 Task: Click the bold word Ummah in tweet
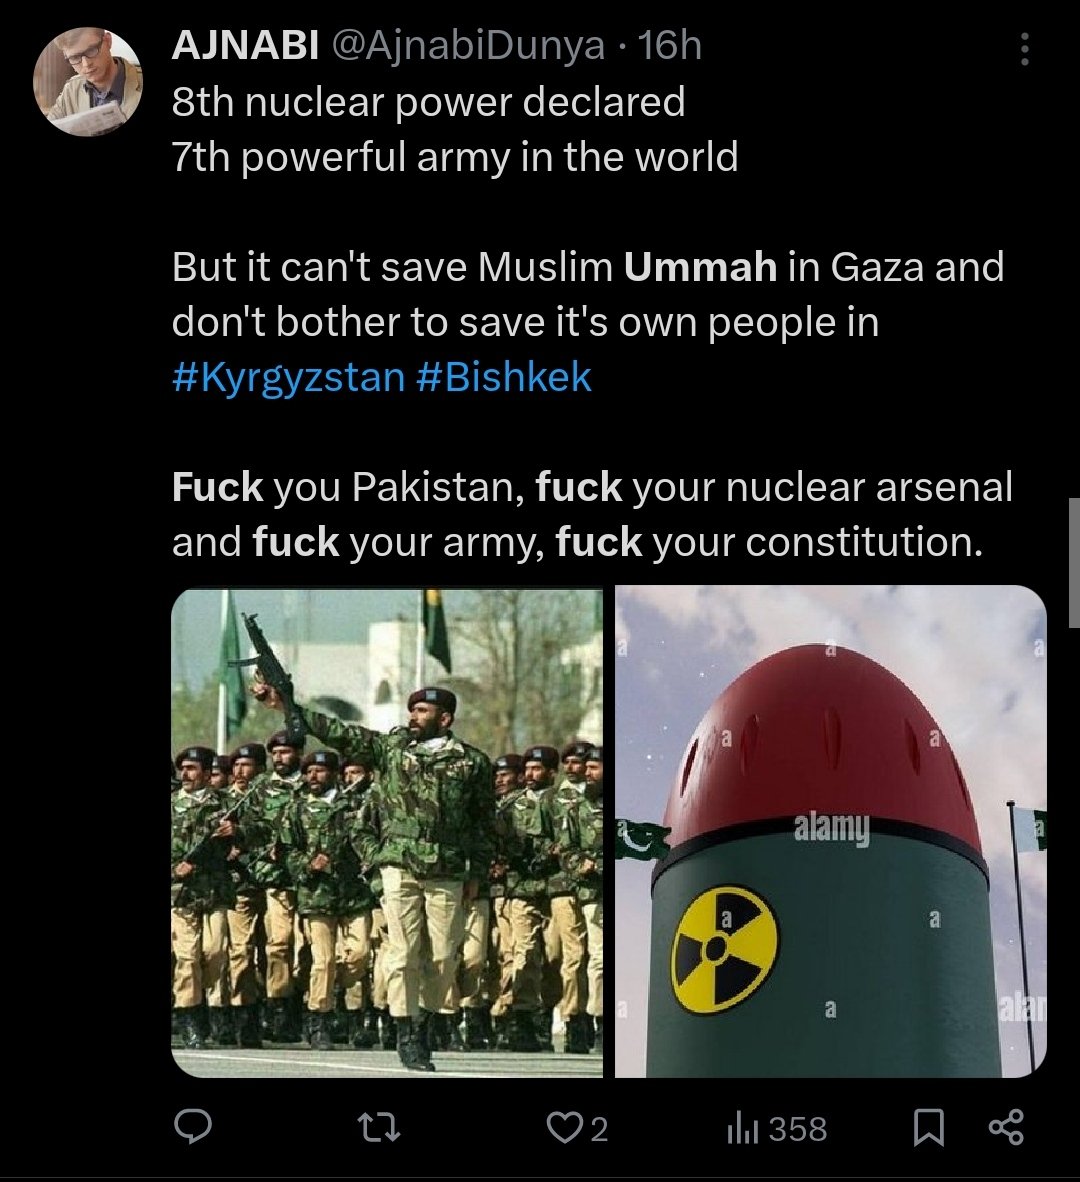[700, 267]
